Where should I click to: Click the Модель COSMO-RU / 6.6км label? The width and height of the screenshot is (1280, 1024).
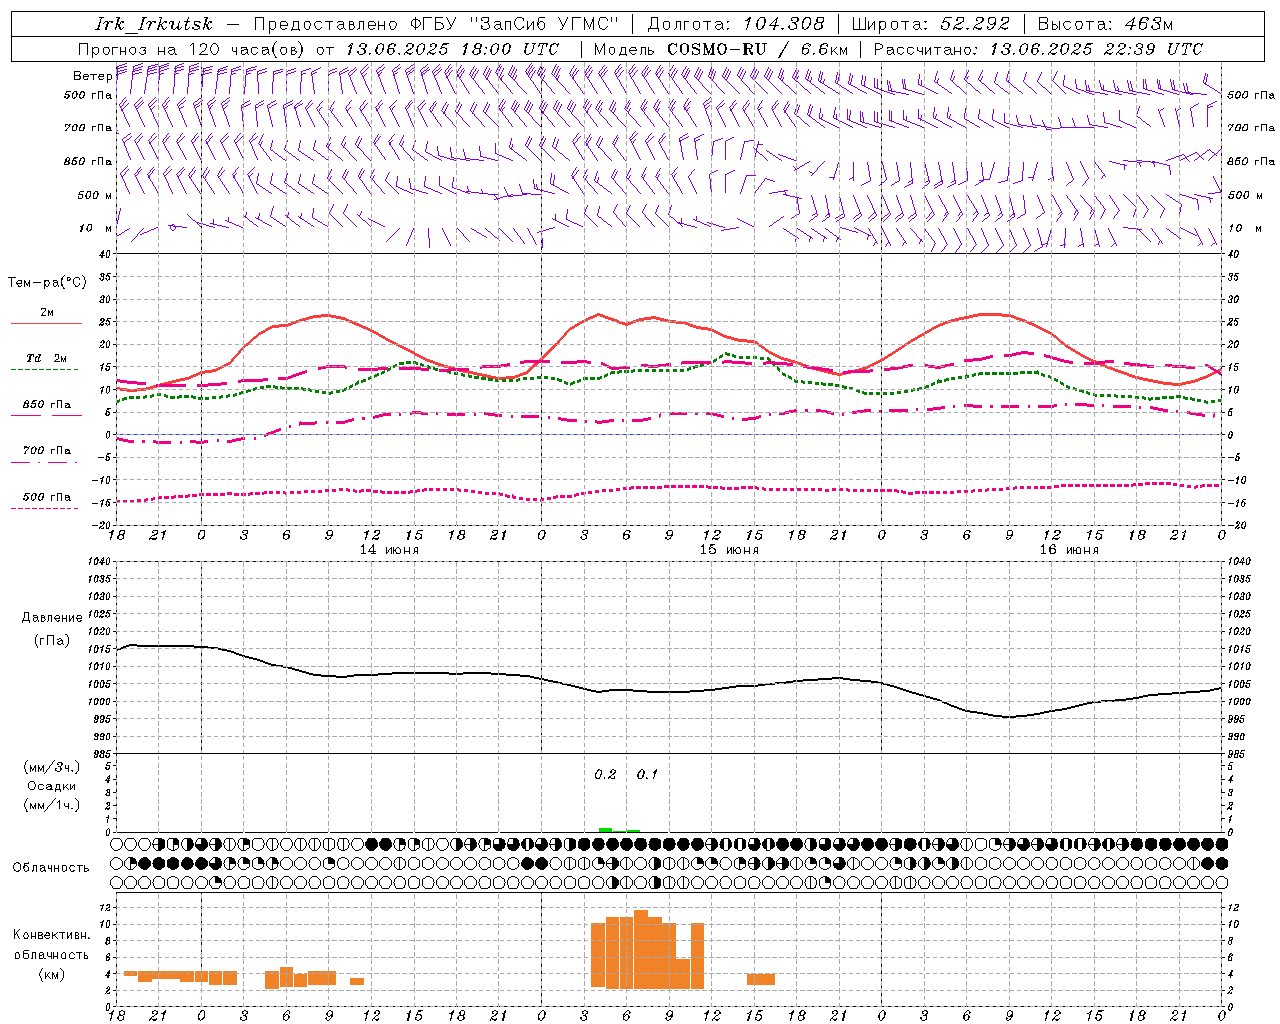[x=721, y=49]
